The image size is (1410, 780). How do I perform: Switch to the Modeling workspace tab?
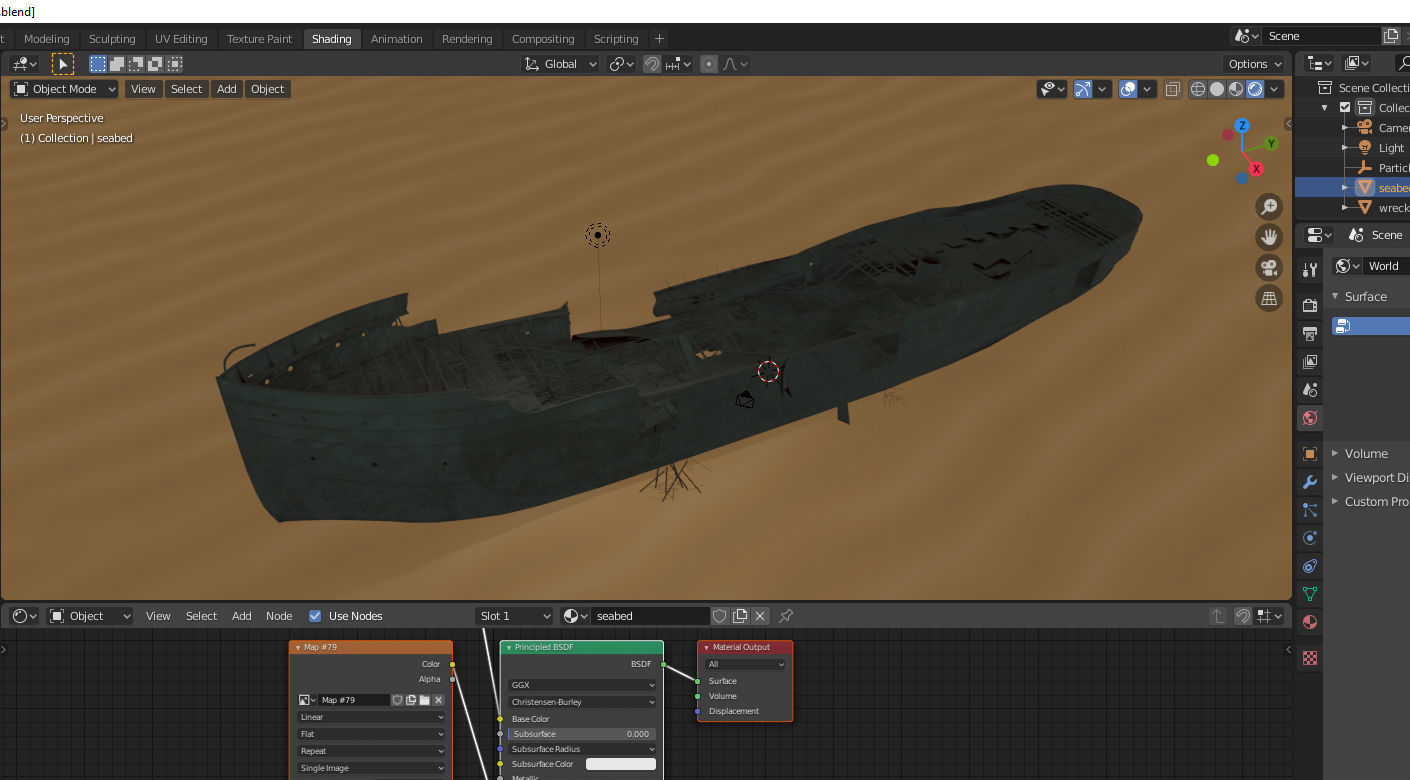click(x=47, y=39)
